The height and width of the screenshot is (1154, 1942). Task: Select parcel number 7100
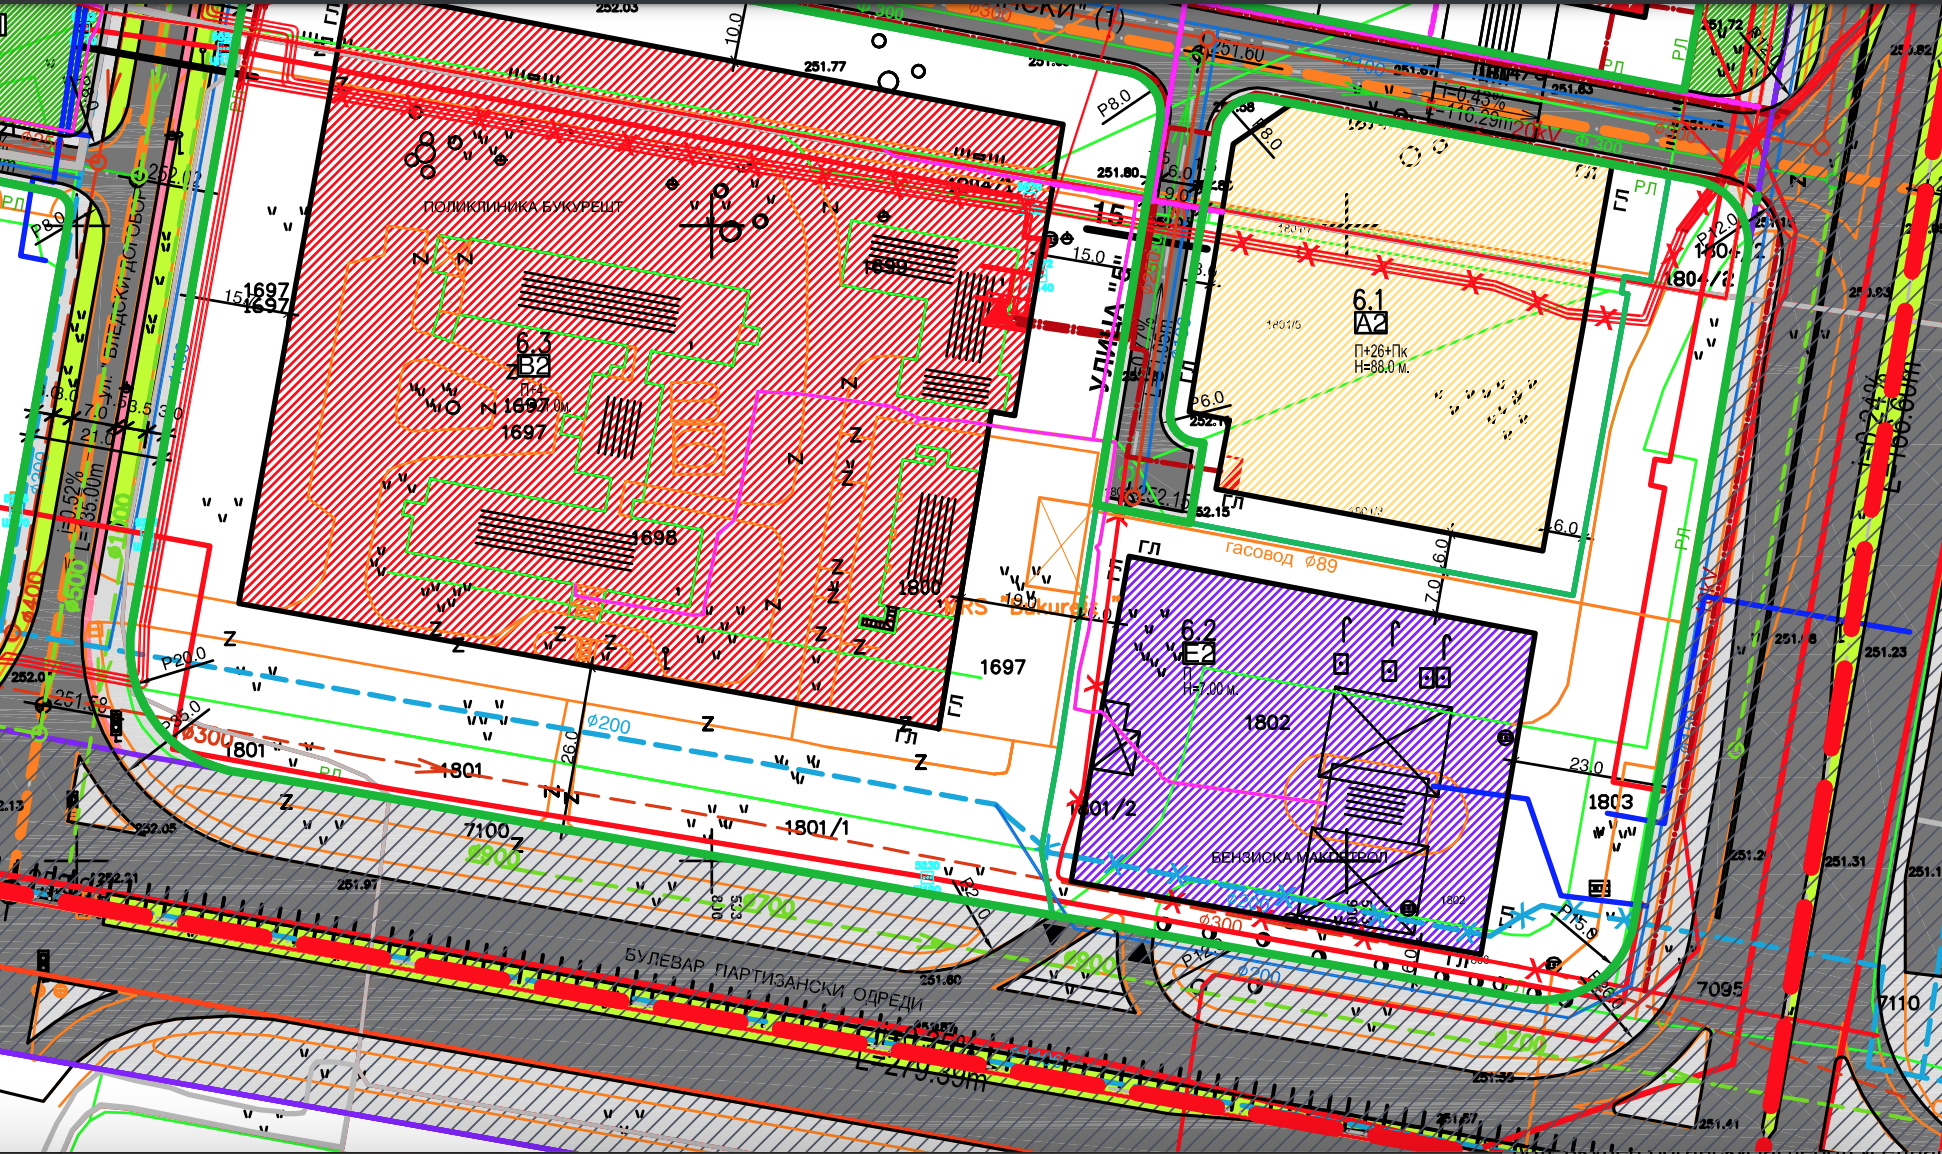(x=487, y=830)
